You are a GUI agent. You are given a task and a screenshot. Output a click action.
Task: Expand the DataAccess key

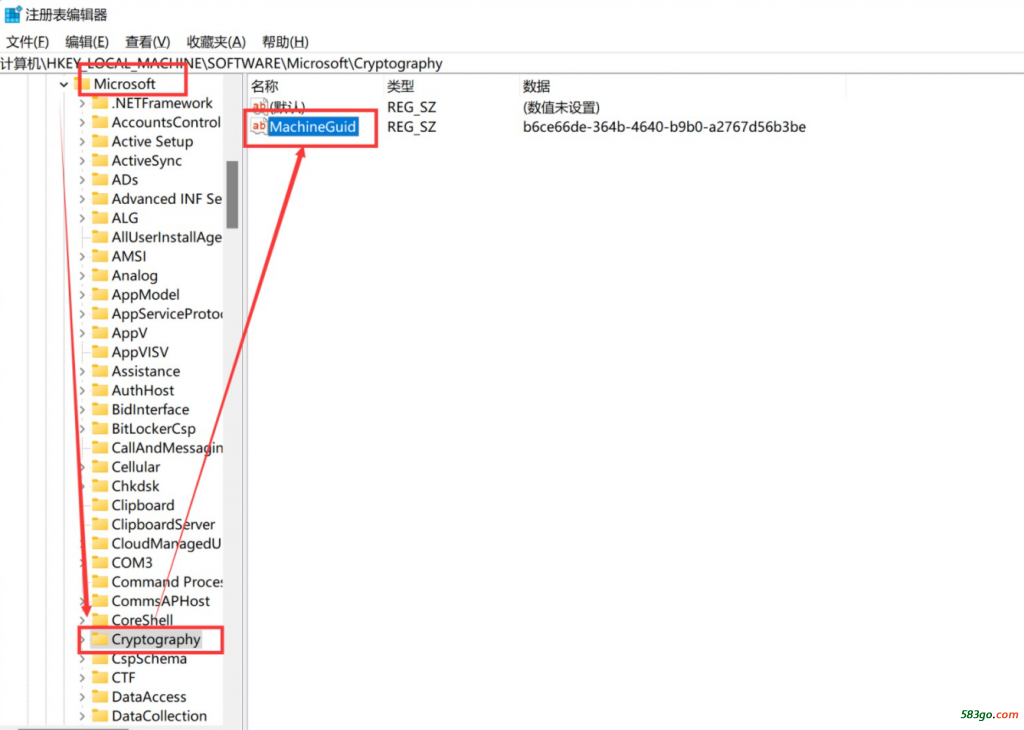(x=82, y=697)
